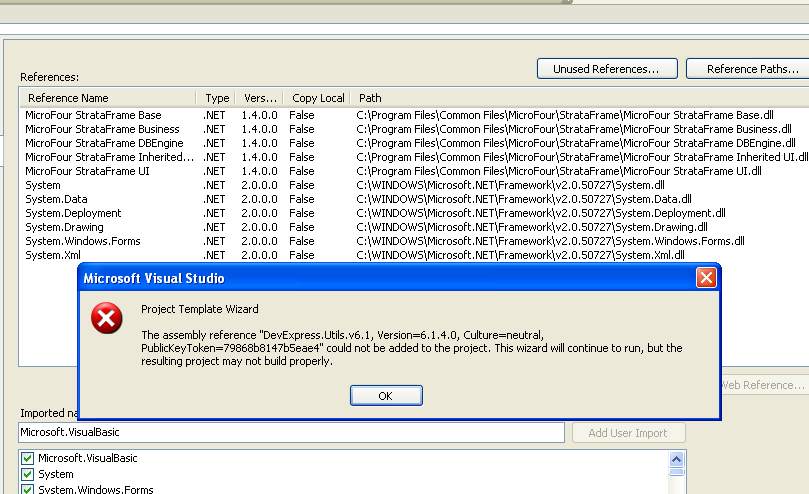Close the Microsoft Visual Studio dialog
The height and width of the screenshot is (494, 809).
706,278
